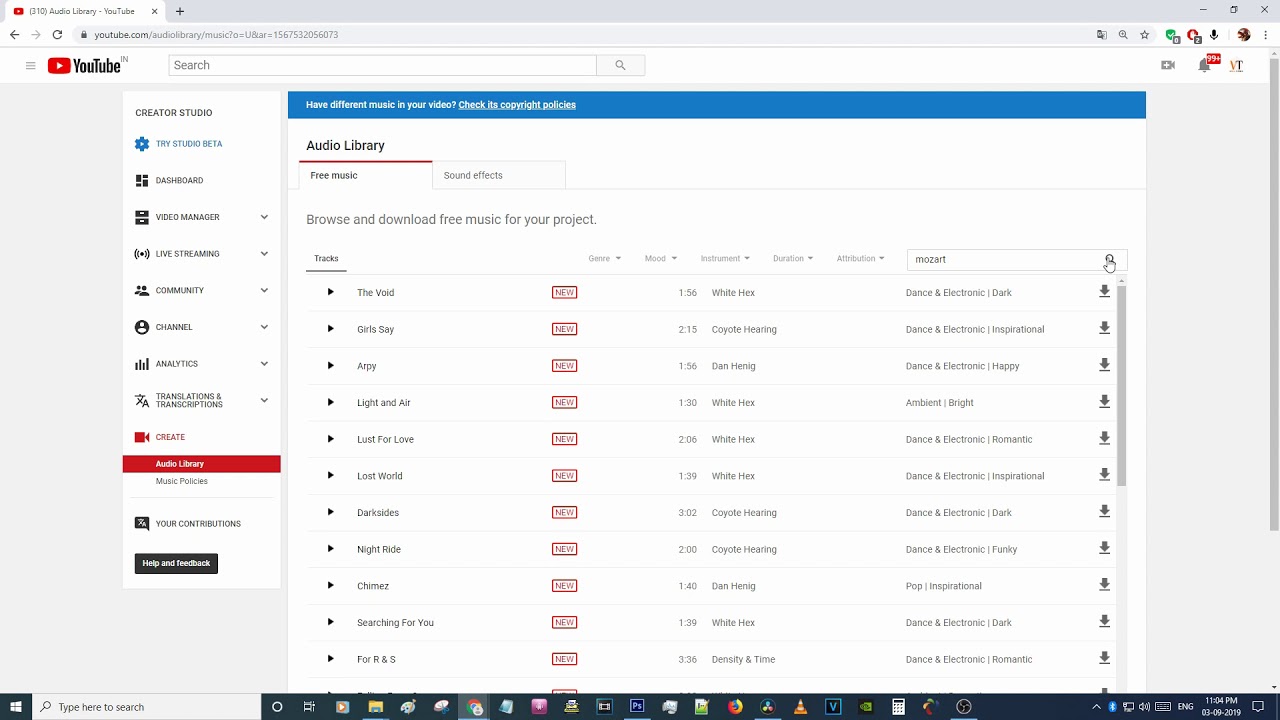Download The Void track

1104,292
